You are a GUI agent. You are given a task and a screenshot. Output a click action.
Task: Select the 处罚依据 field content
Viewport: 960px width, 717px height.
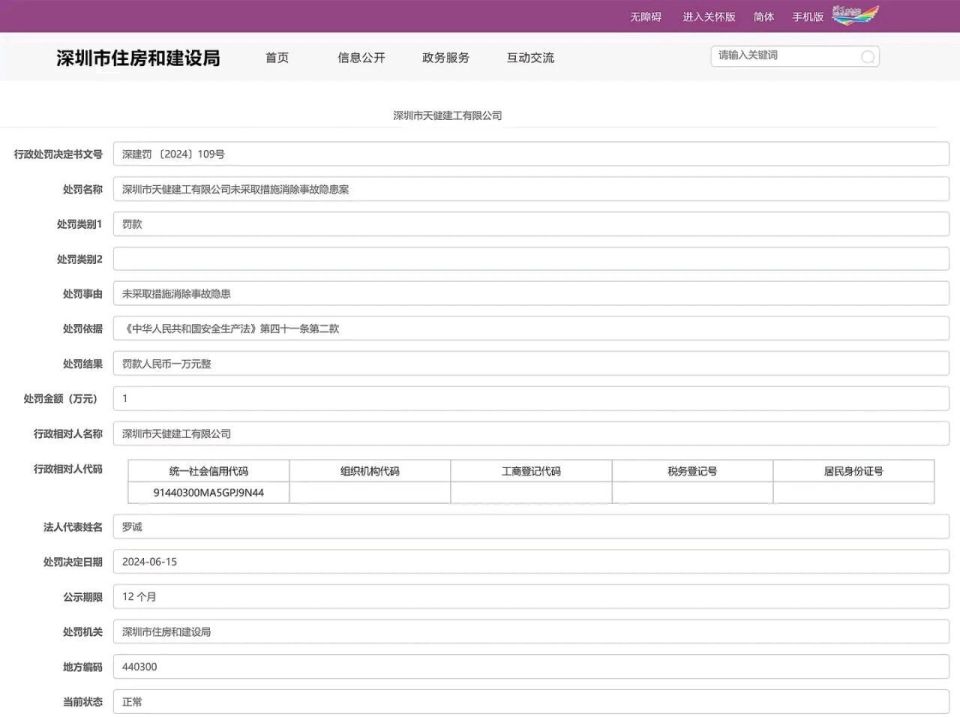click(532, 328)
